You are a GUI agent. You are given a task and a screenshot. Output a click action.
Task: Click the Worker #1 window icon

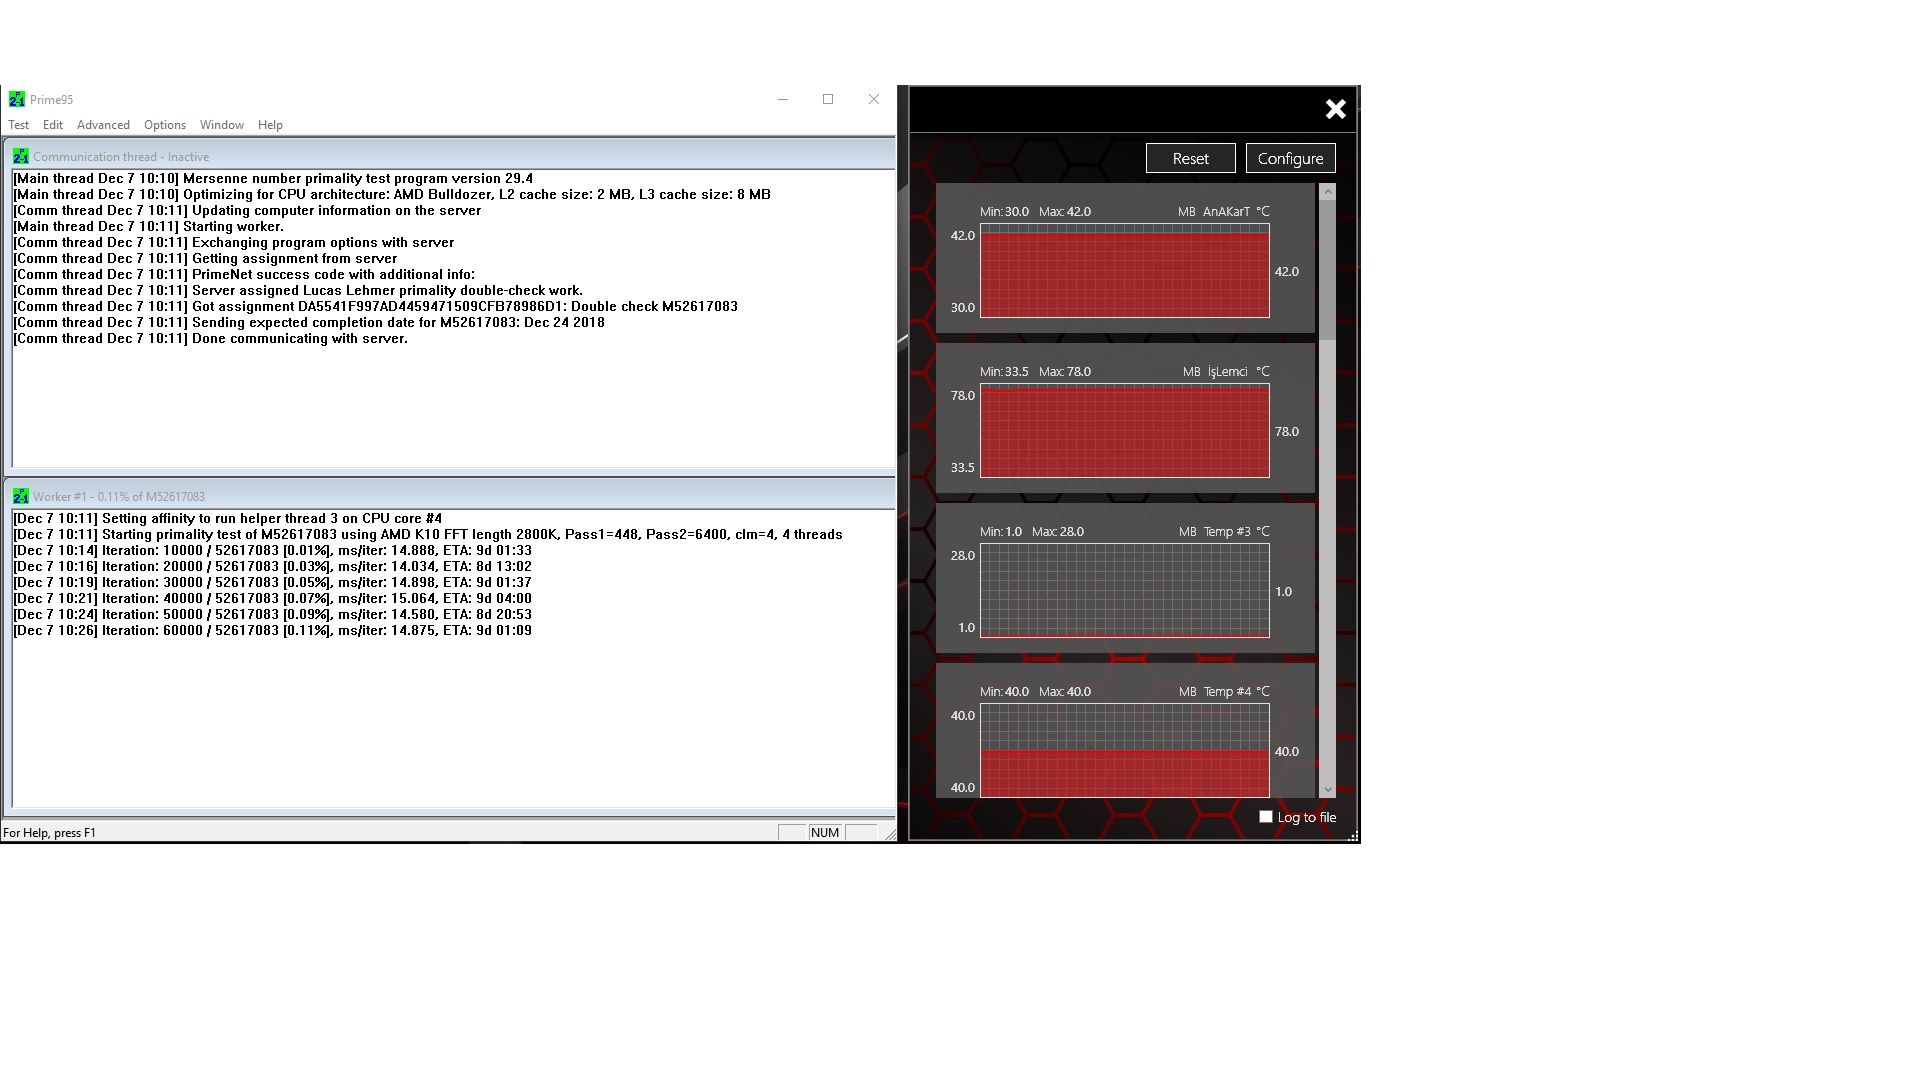20,496
